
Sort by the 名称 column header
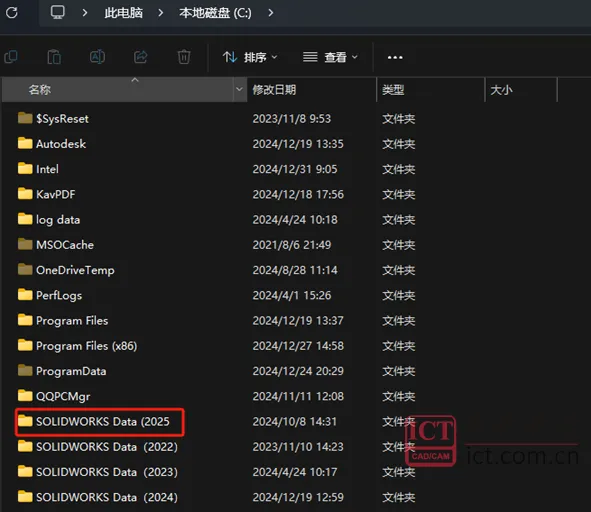[118, 90]
